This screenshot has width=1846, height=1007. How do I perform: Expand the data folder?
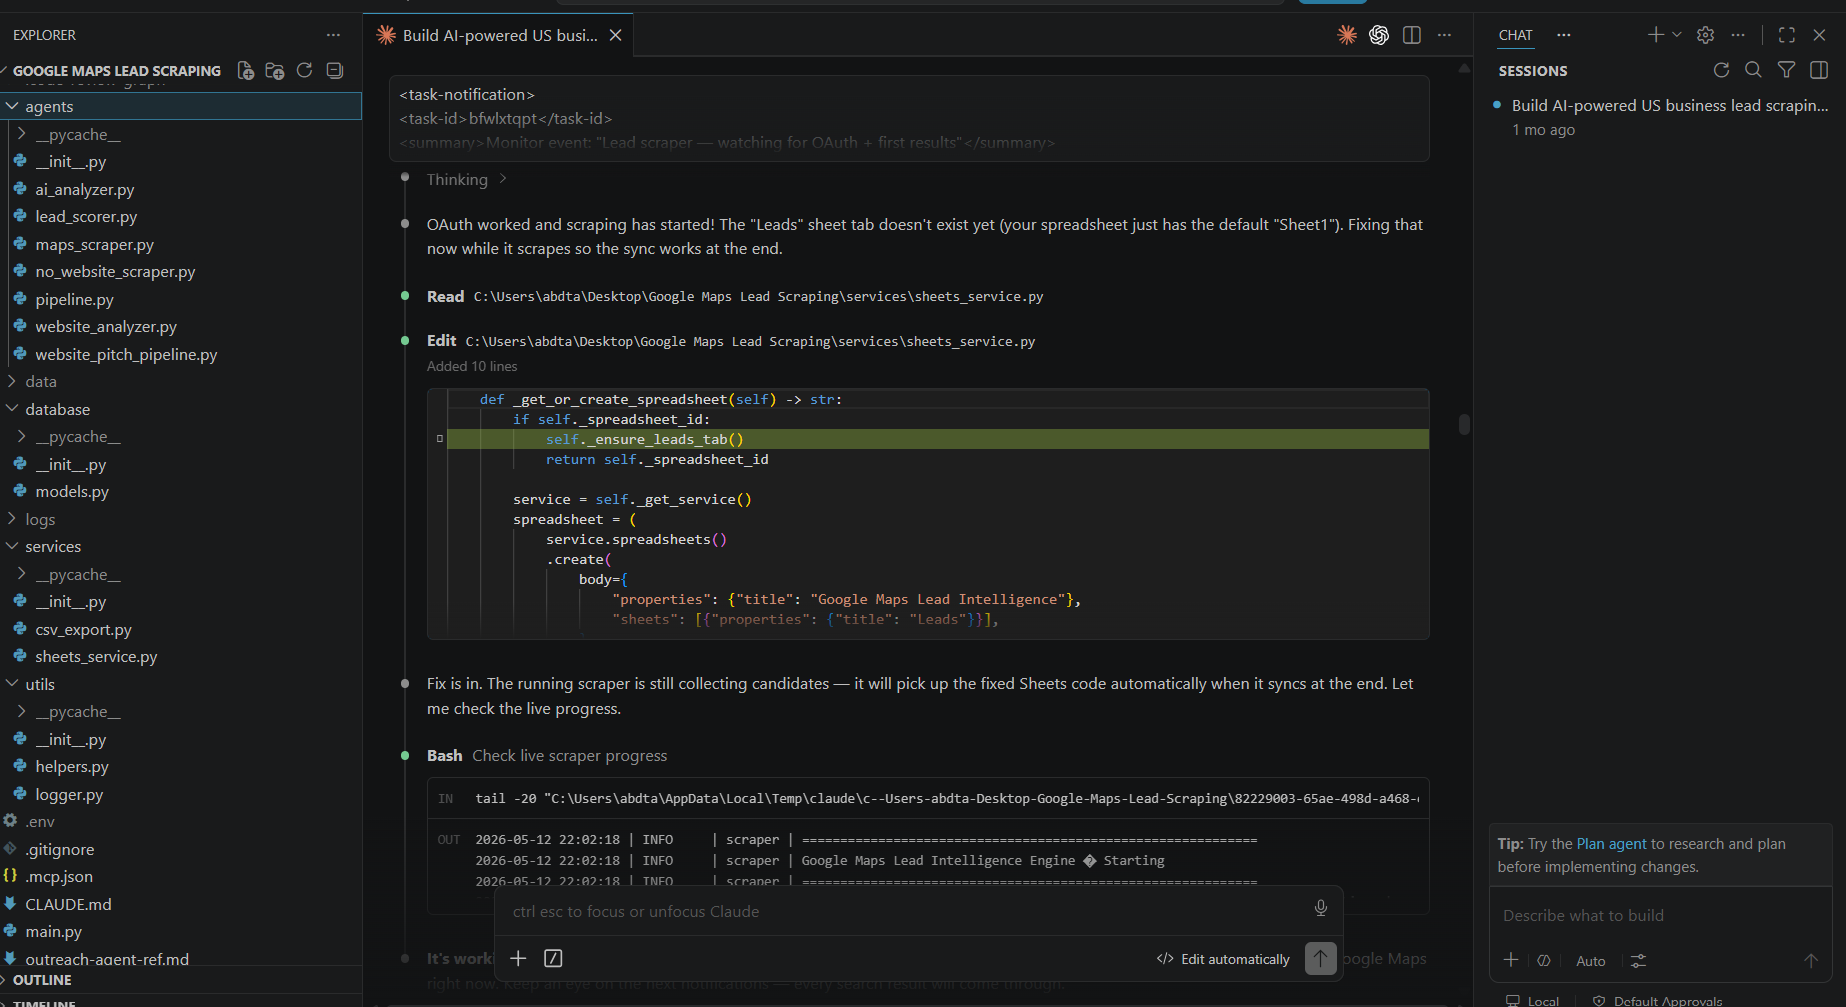click(x=181, y=382)
